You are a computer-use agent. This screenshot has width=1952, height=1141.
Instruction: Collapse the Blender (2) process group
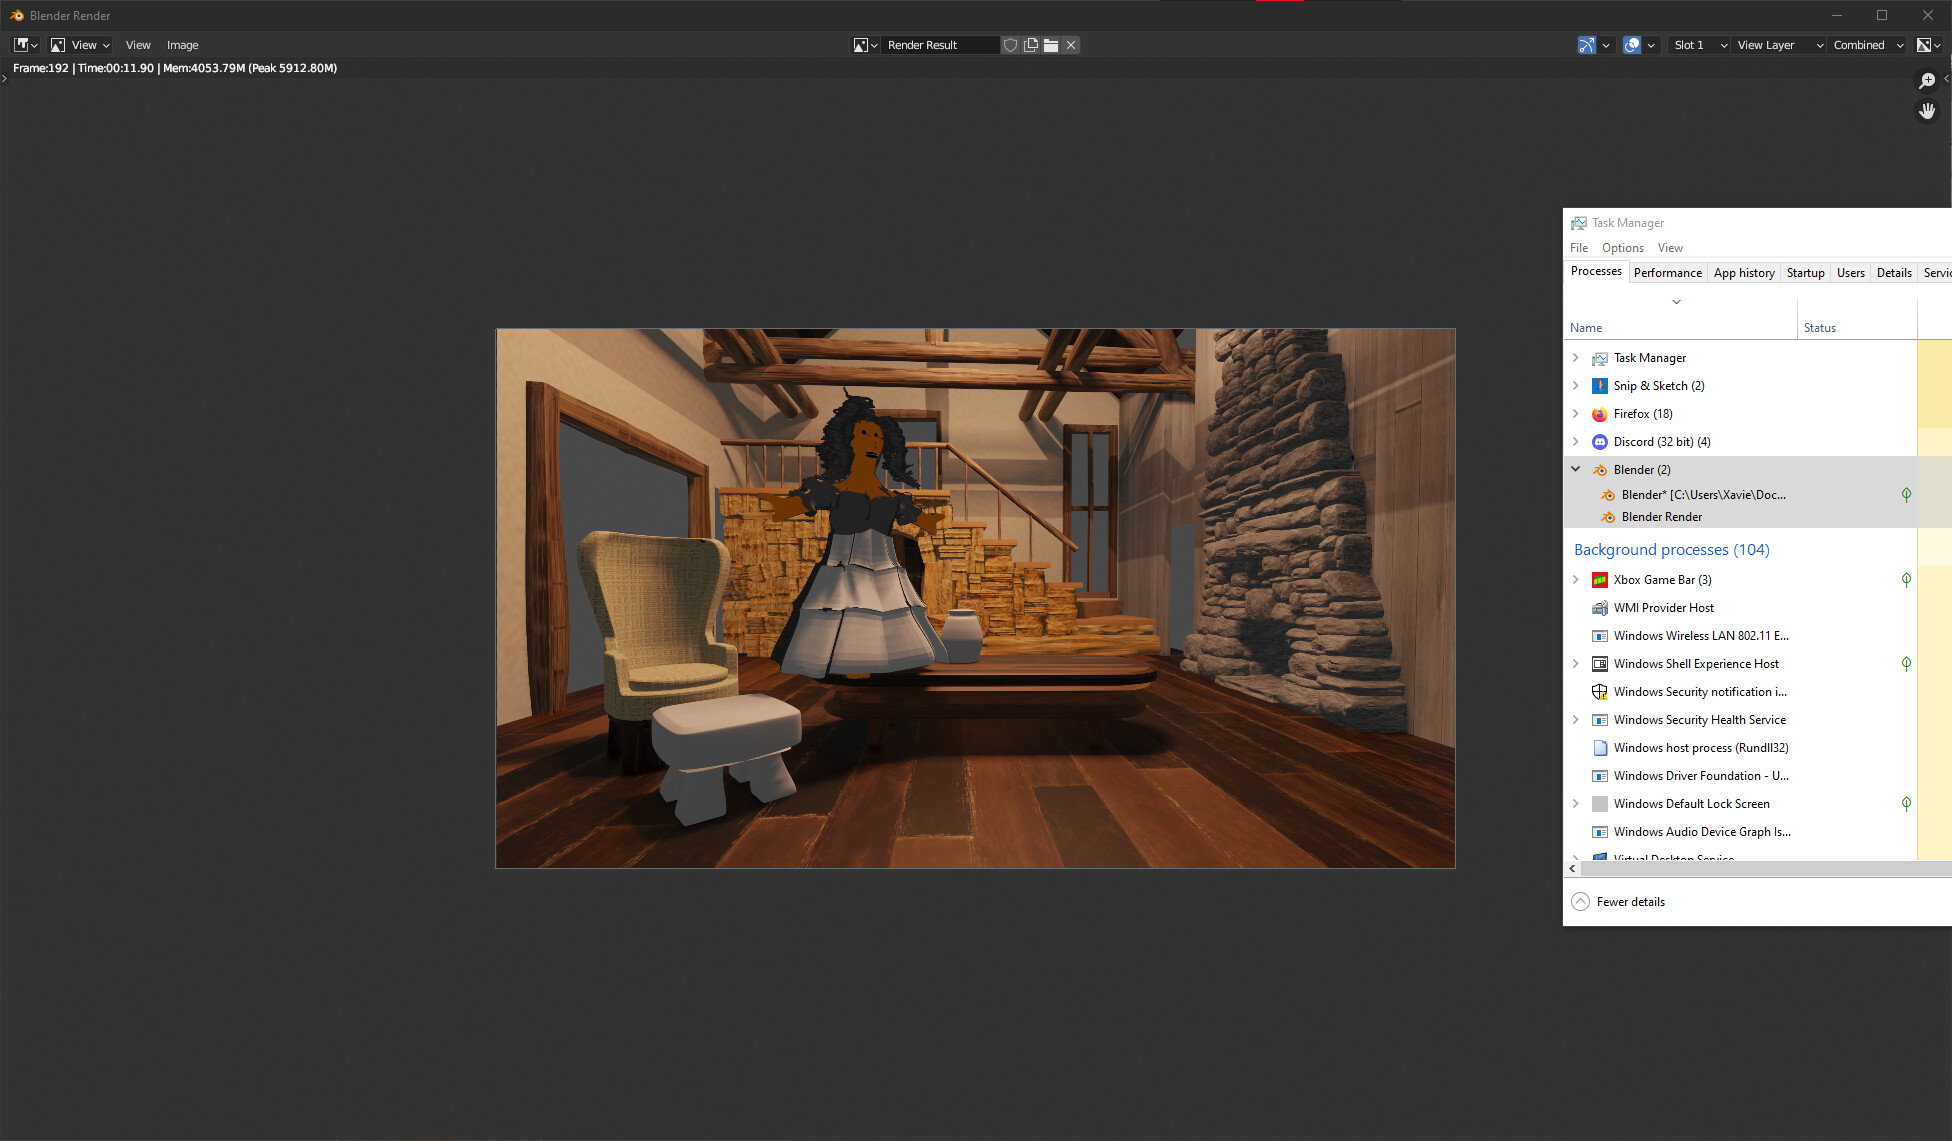click(x=1576, y=469)
